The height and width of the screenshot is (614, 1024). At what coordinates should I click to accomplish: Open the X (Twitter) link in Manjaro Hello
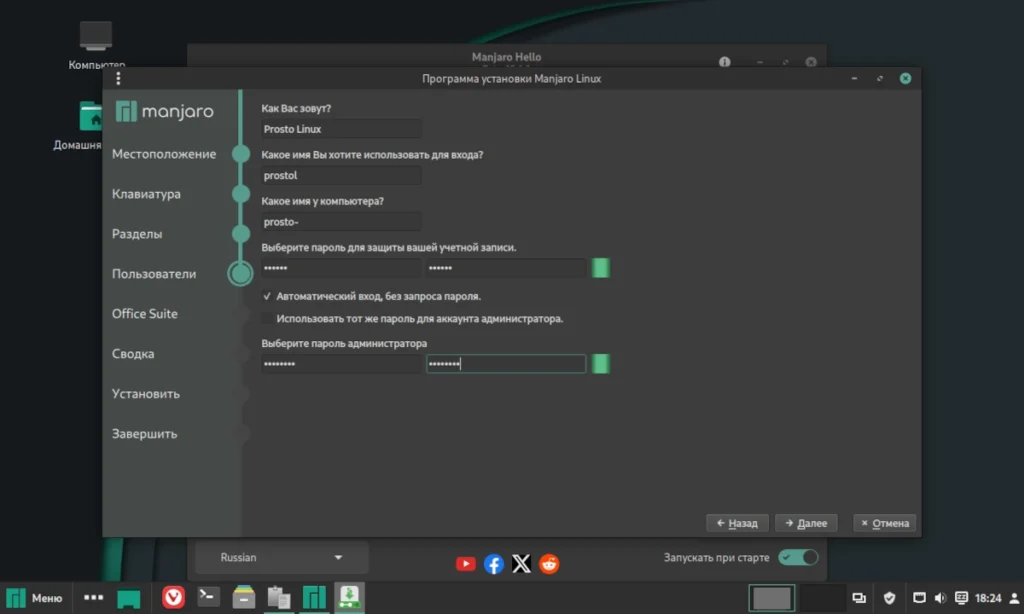pos(521,564)
